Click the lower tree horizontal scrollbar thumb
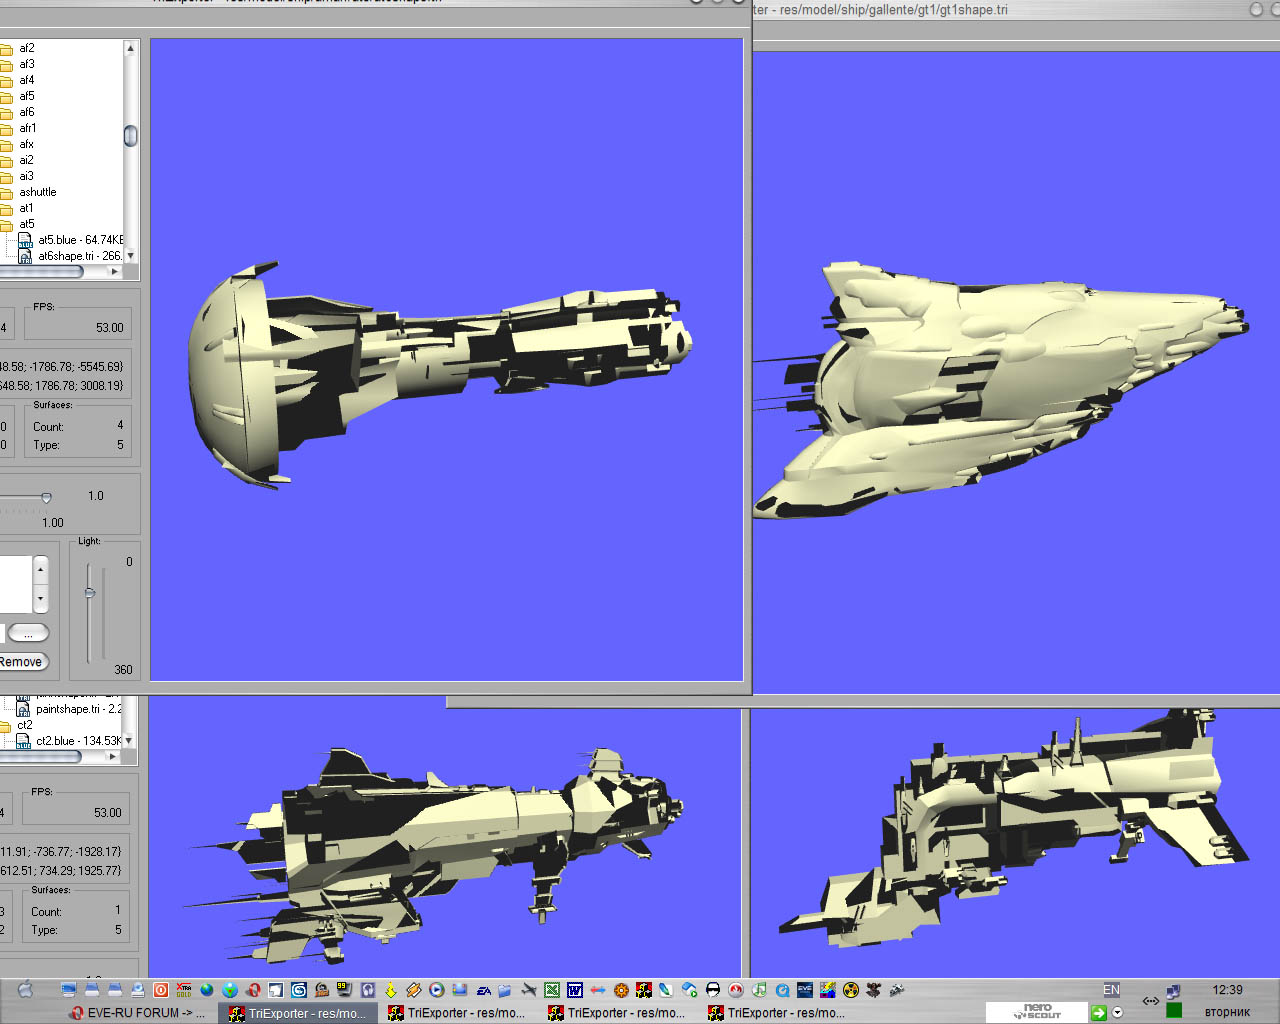Screen dimensions: 1280x1024 pyautogui.click(x=40, y=756)
